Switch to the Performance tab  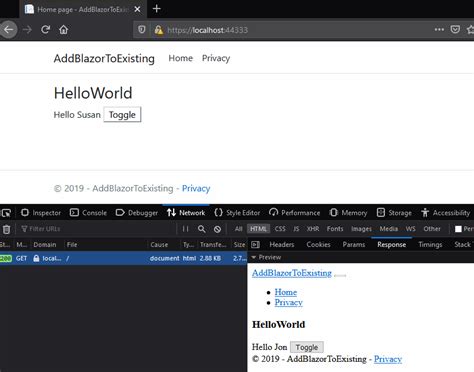click(x=294, y=213)
